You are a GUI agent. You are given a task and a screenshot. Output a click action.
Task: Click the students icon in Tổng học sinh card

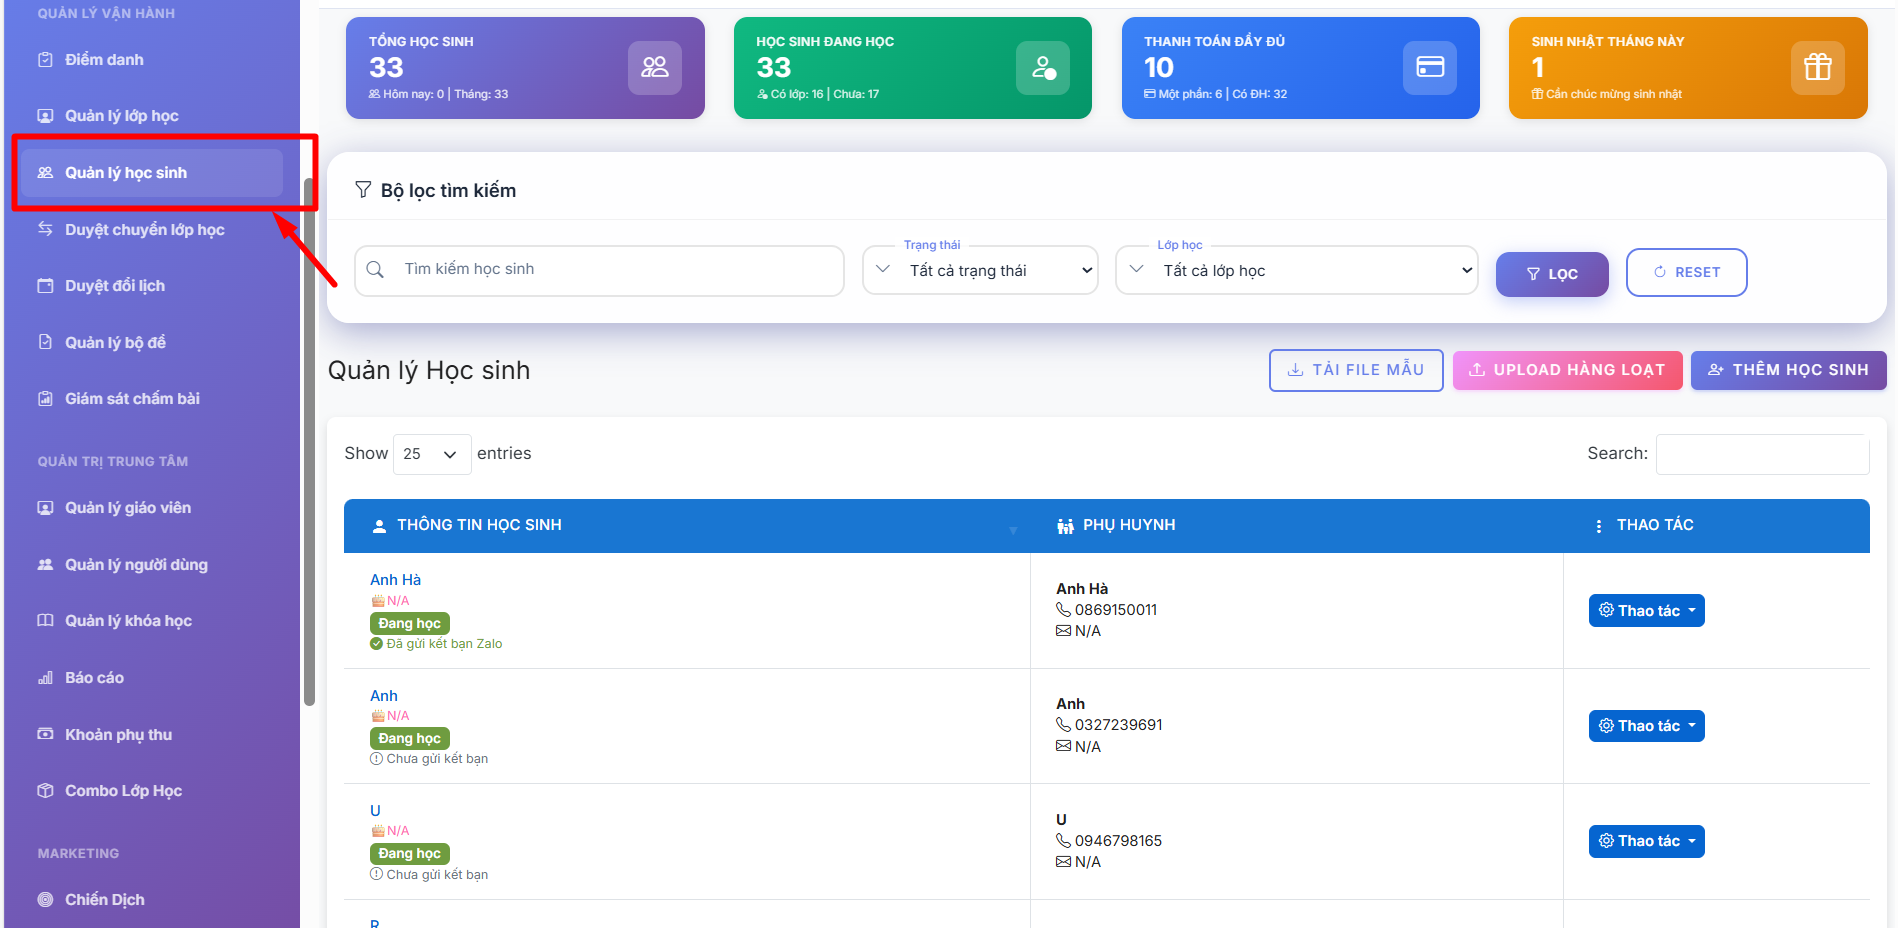tap(654, 68)
